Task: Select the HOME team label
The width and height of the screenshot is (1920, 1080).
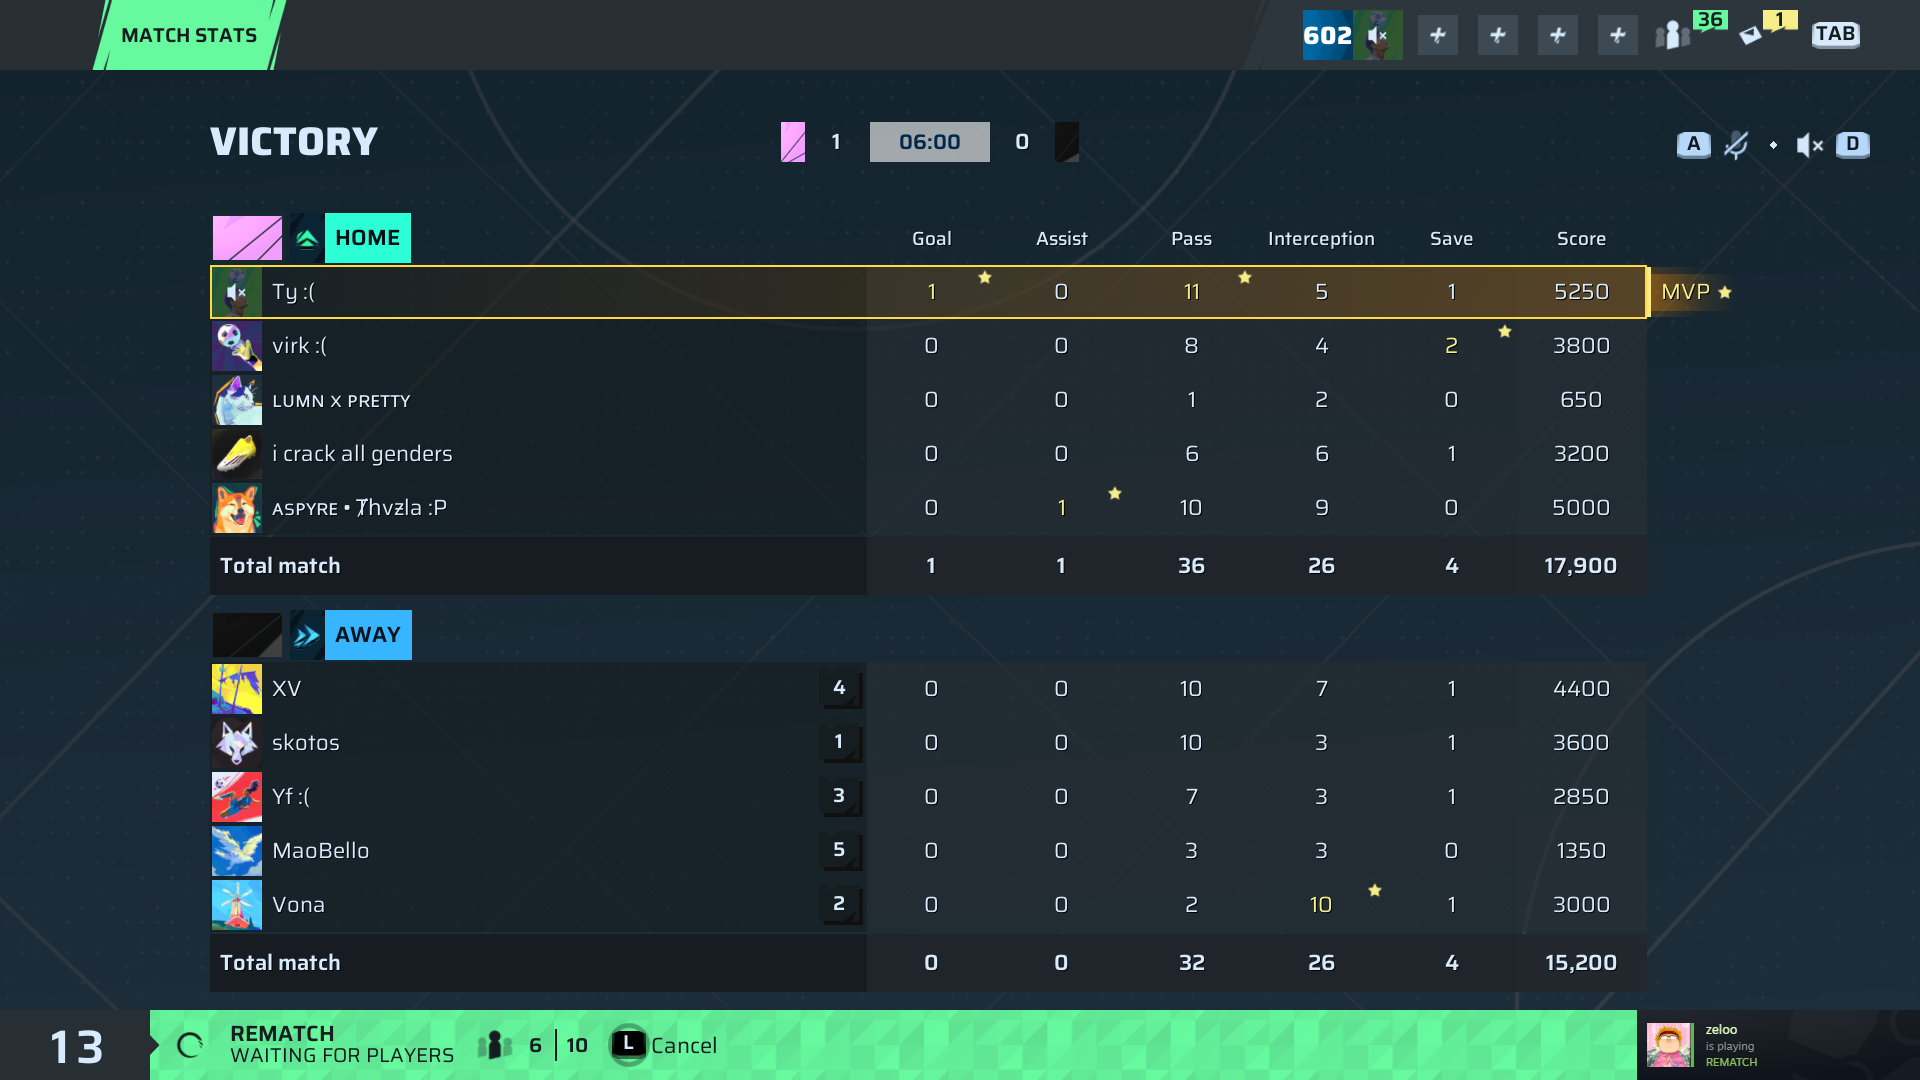Action: (368, 238)
